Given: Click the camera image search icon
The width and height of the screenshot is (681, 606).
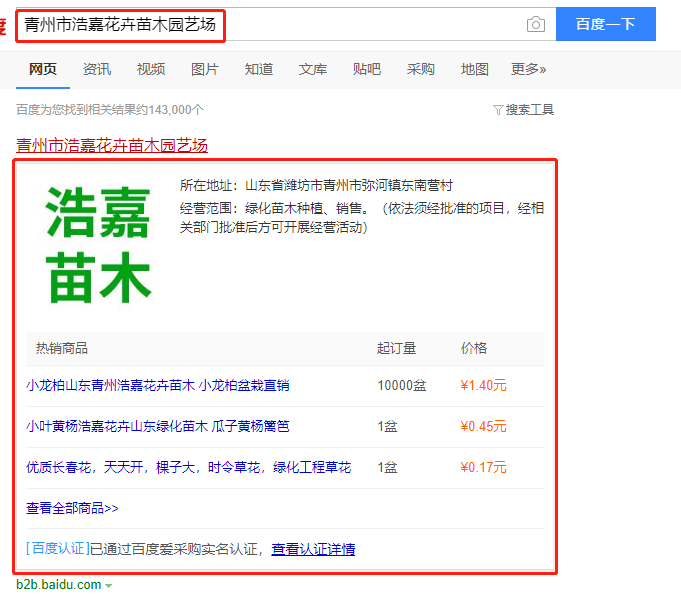Looking at the screenshot, I should pyautogui.click(x=536, y=24).
